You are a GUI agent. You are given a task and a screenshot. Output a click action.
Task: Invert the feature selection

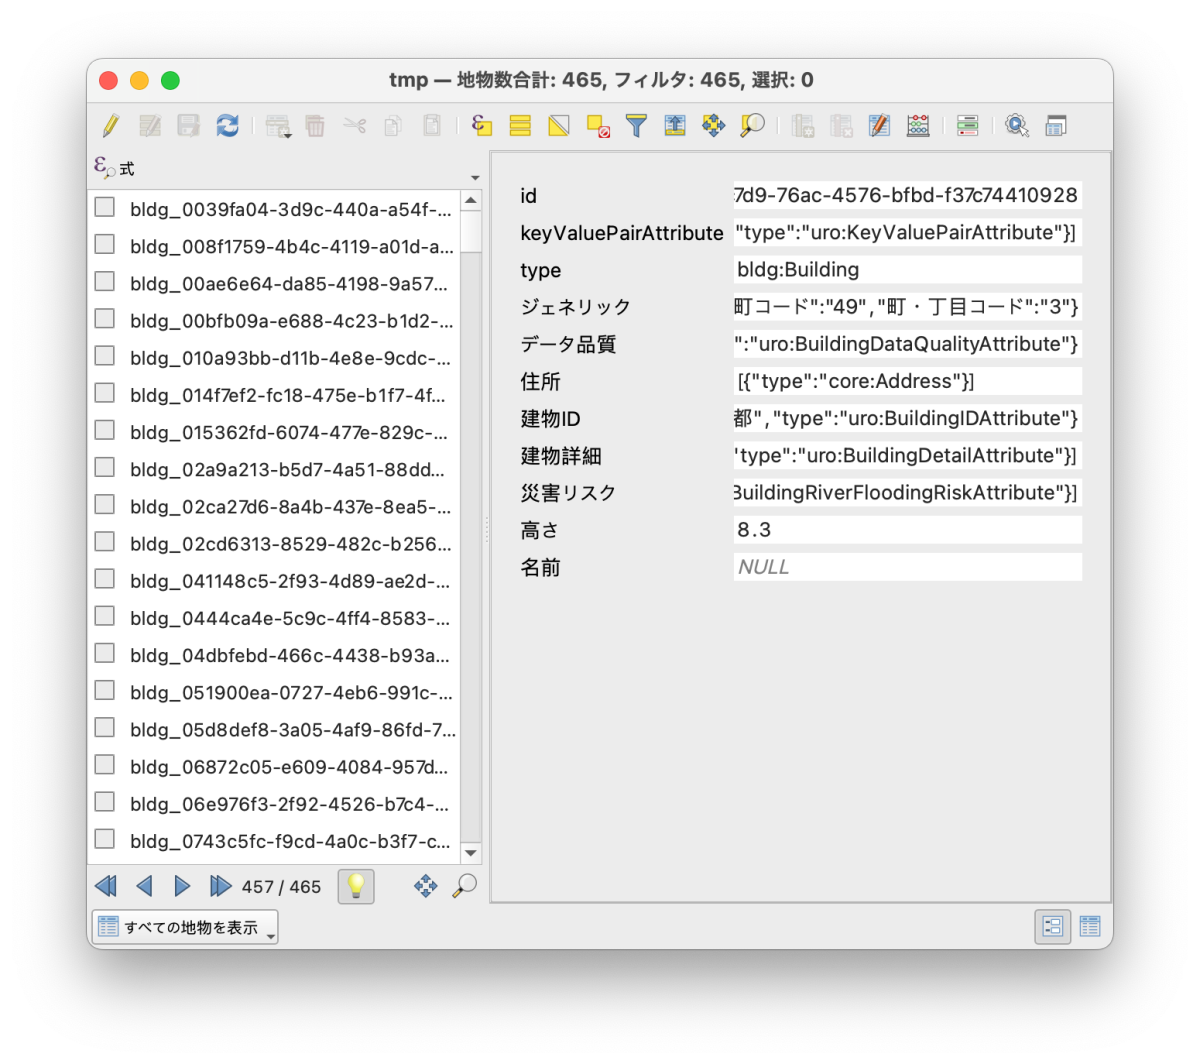(557, 125)
